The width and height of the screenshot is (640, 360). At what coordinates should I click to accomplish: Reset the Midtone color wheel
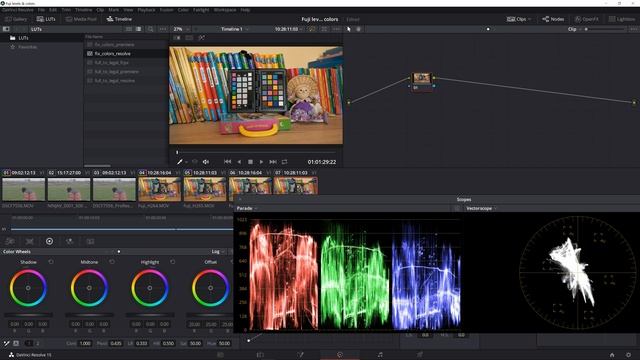pos(112,262)
